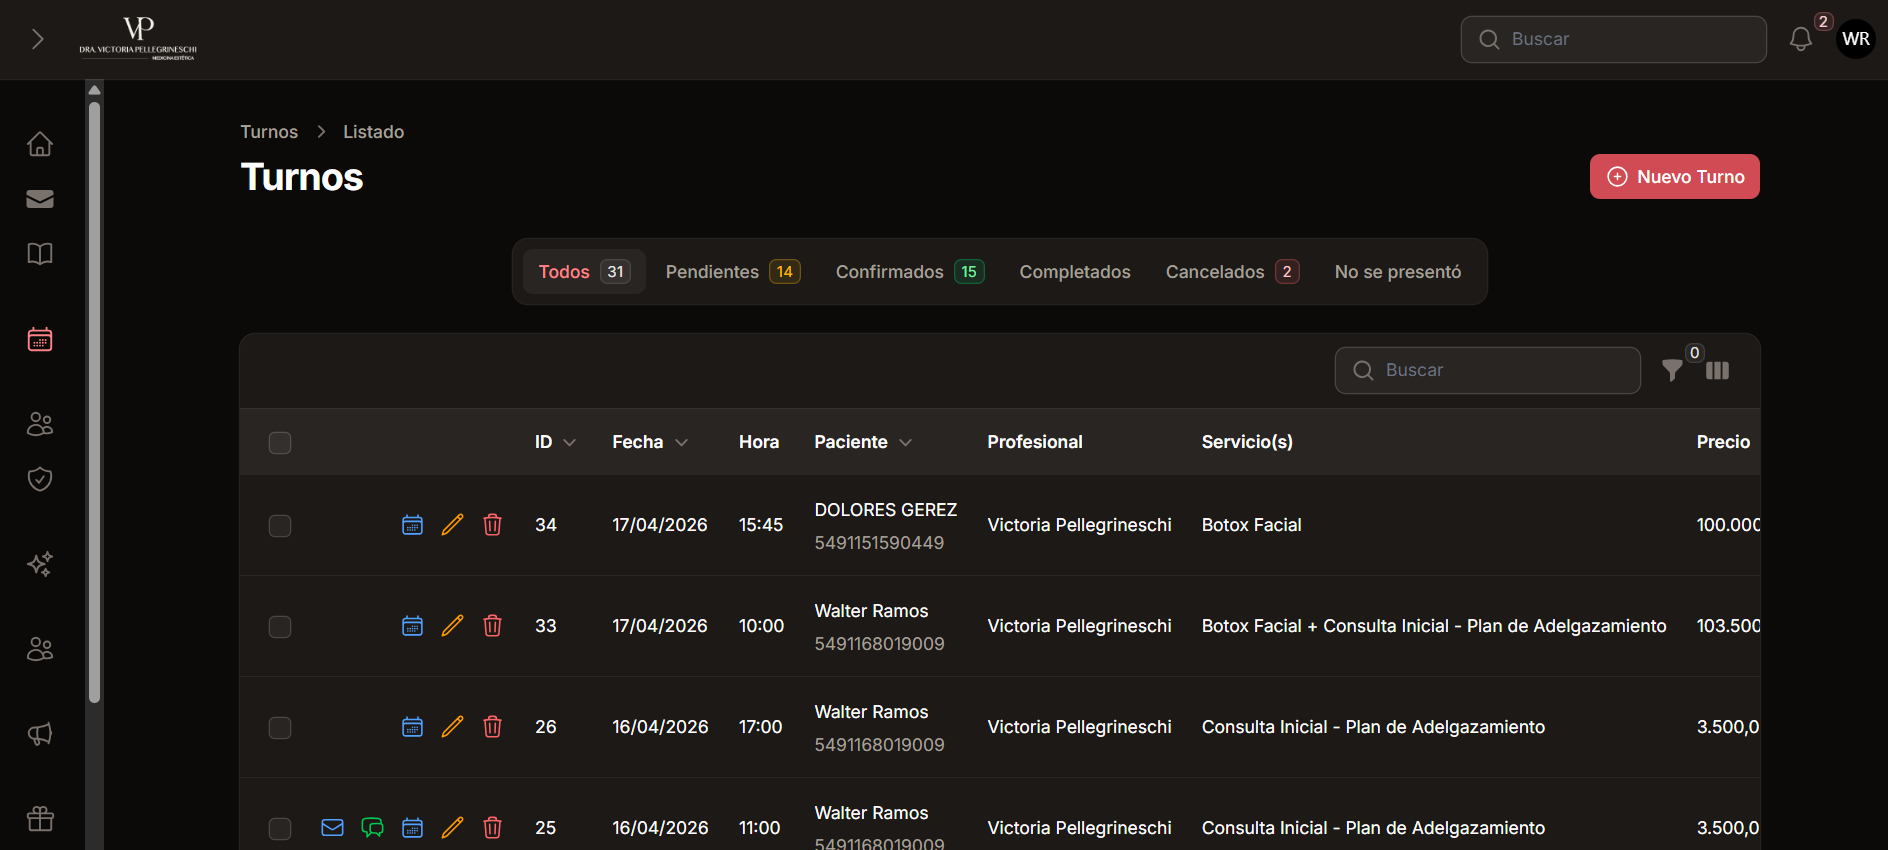Click the green chat icon for turno 25
The image size is (1888, 850).
tap(372, 827)
